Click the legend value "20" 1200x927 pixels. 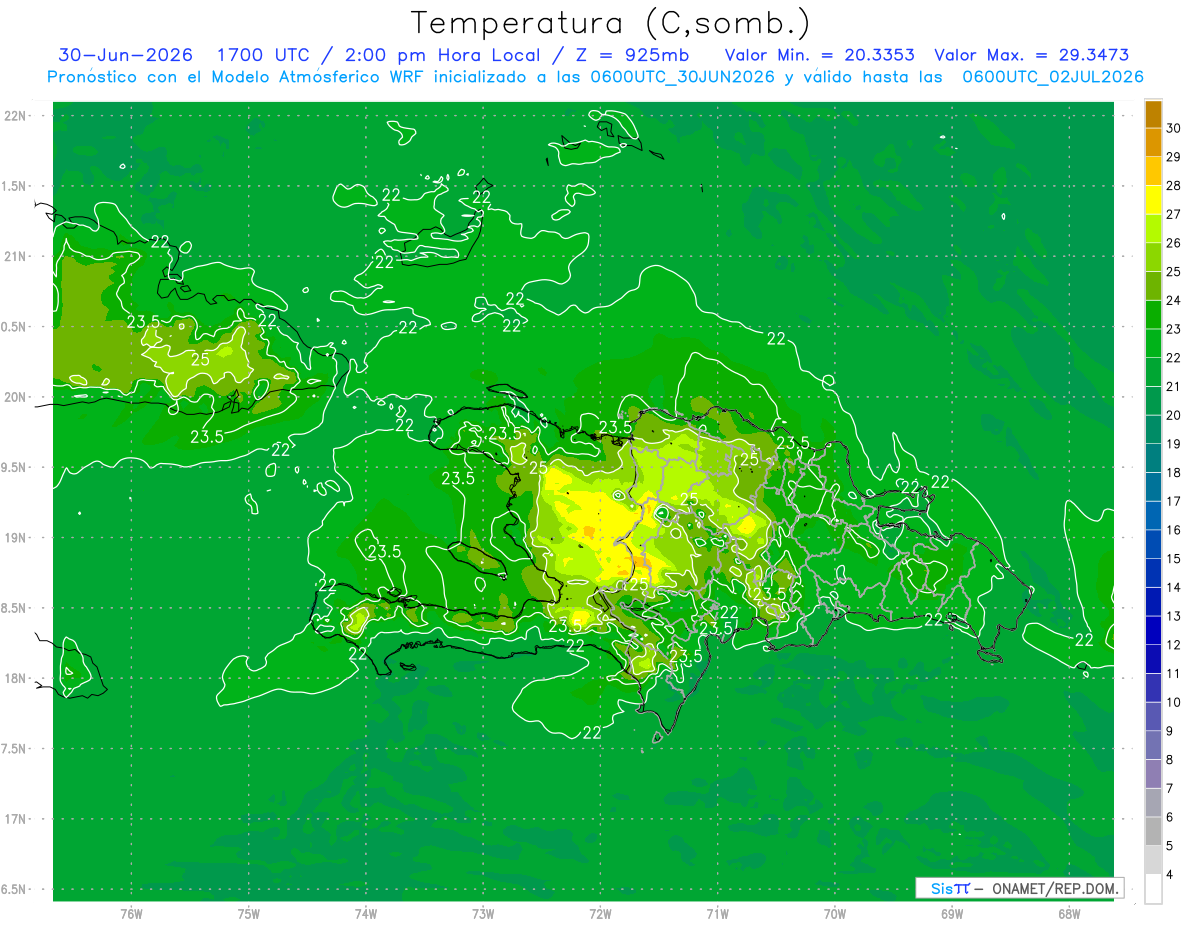tap(1174, 415)
